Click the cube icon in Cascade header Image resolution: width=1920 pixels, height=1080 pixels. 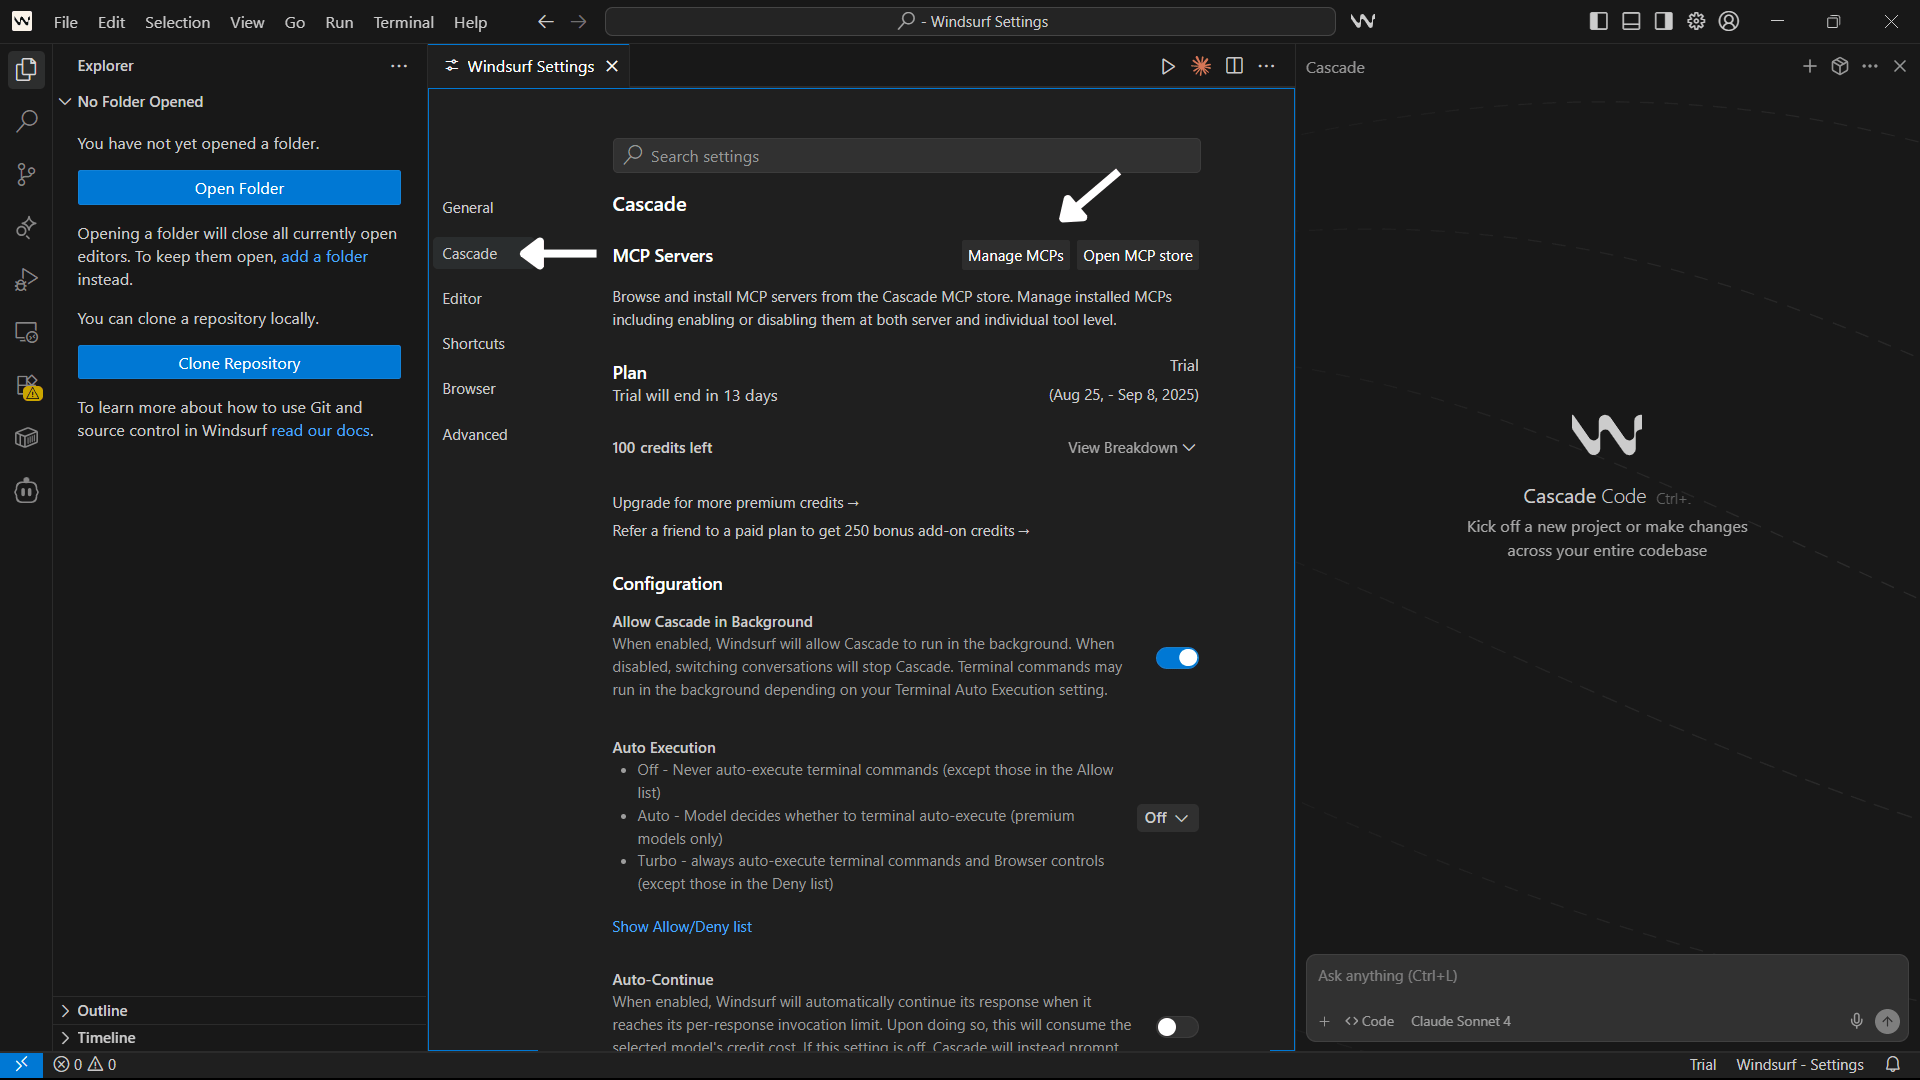click(x=1840, y=66)
